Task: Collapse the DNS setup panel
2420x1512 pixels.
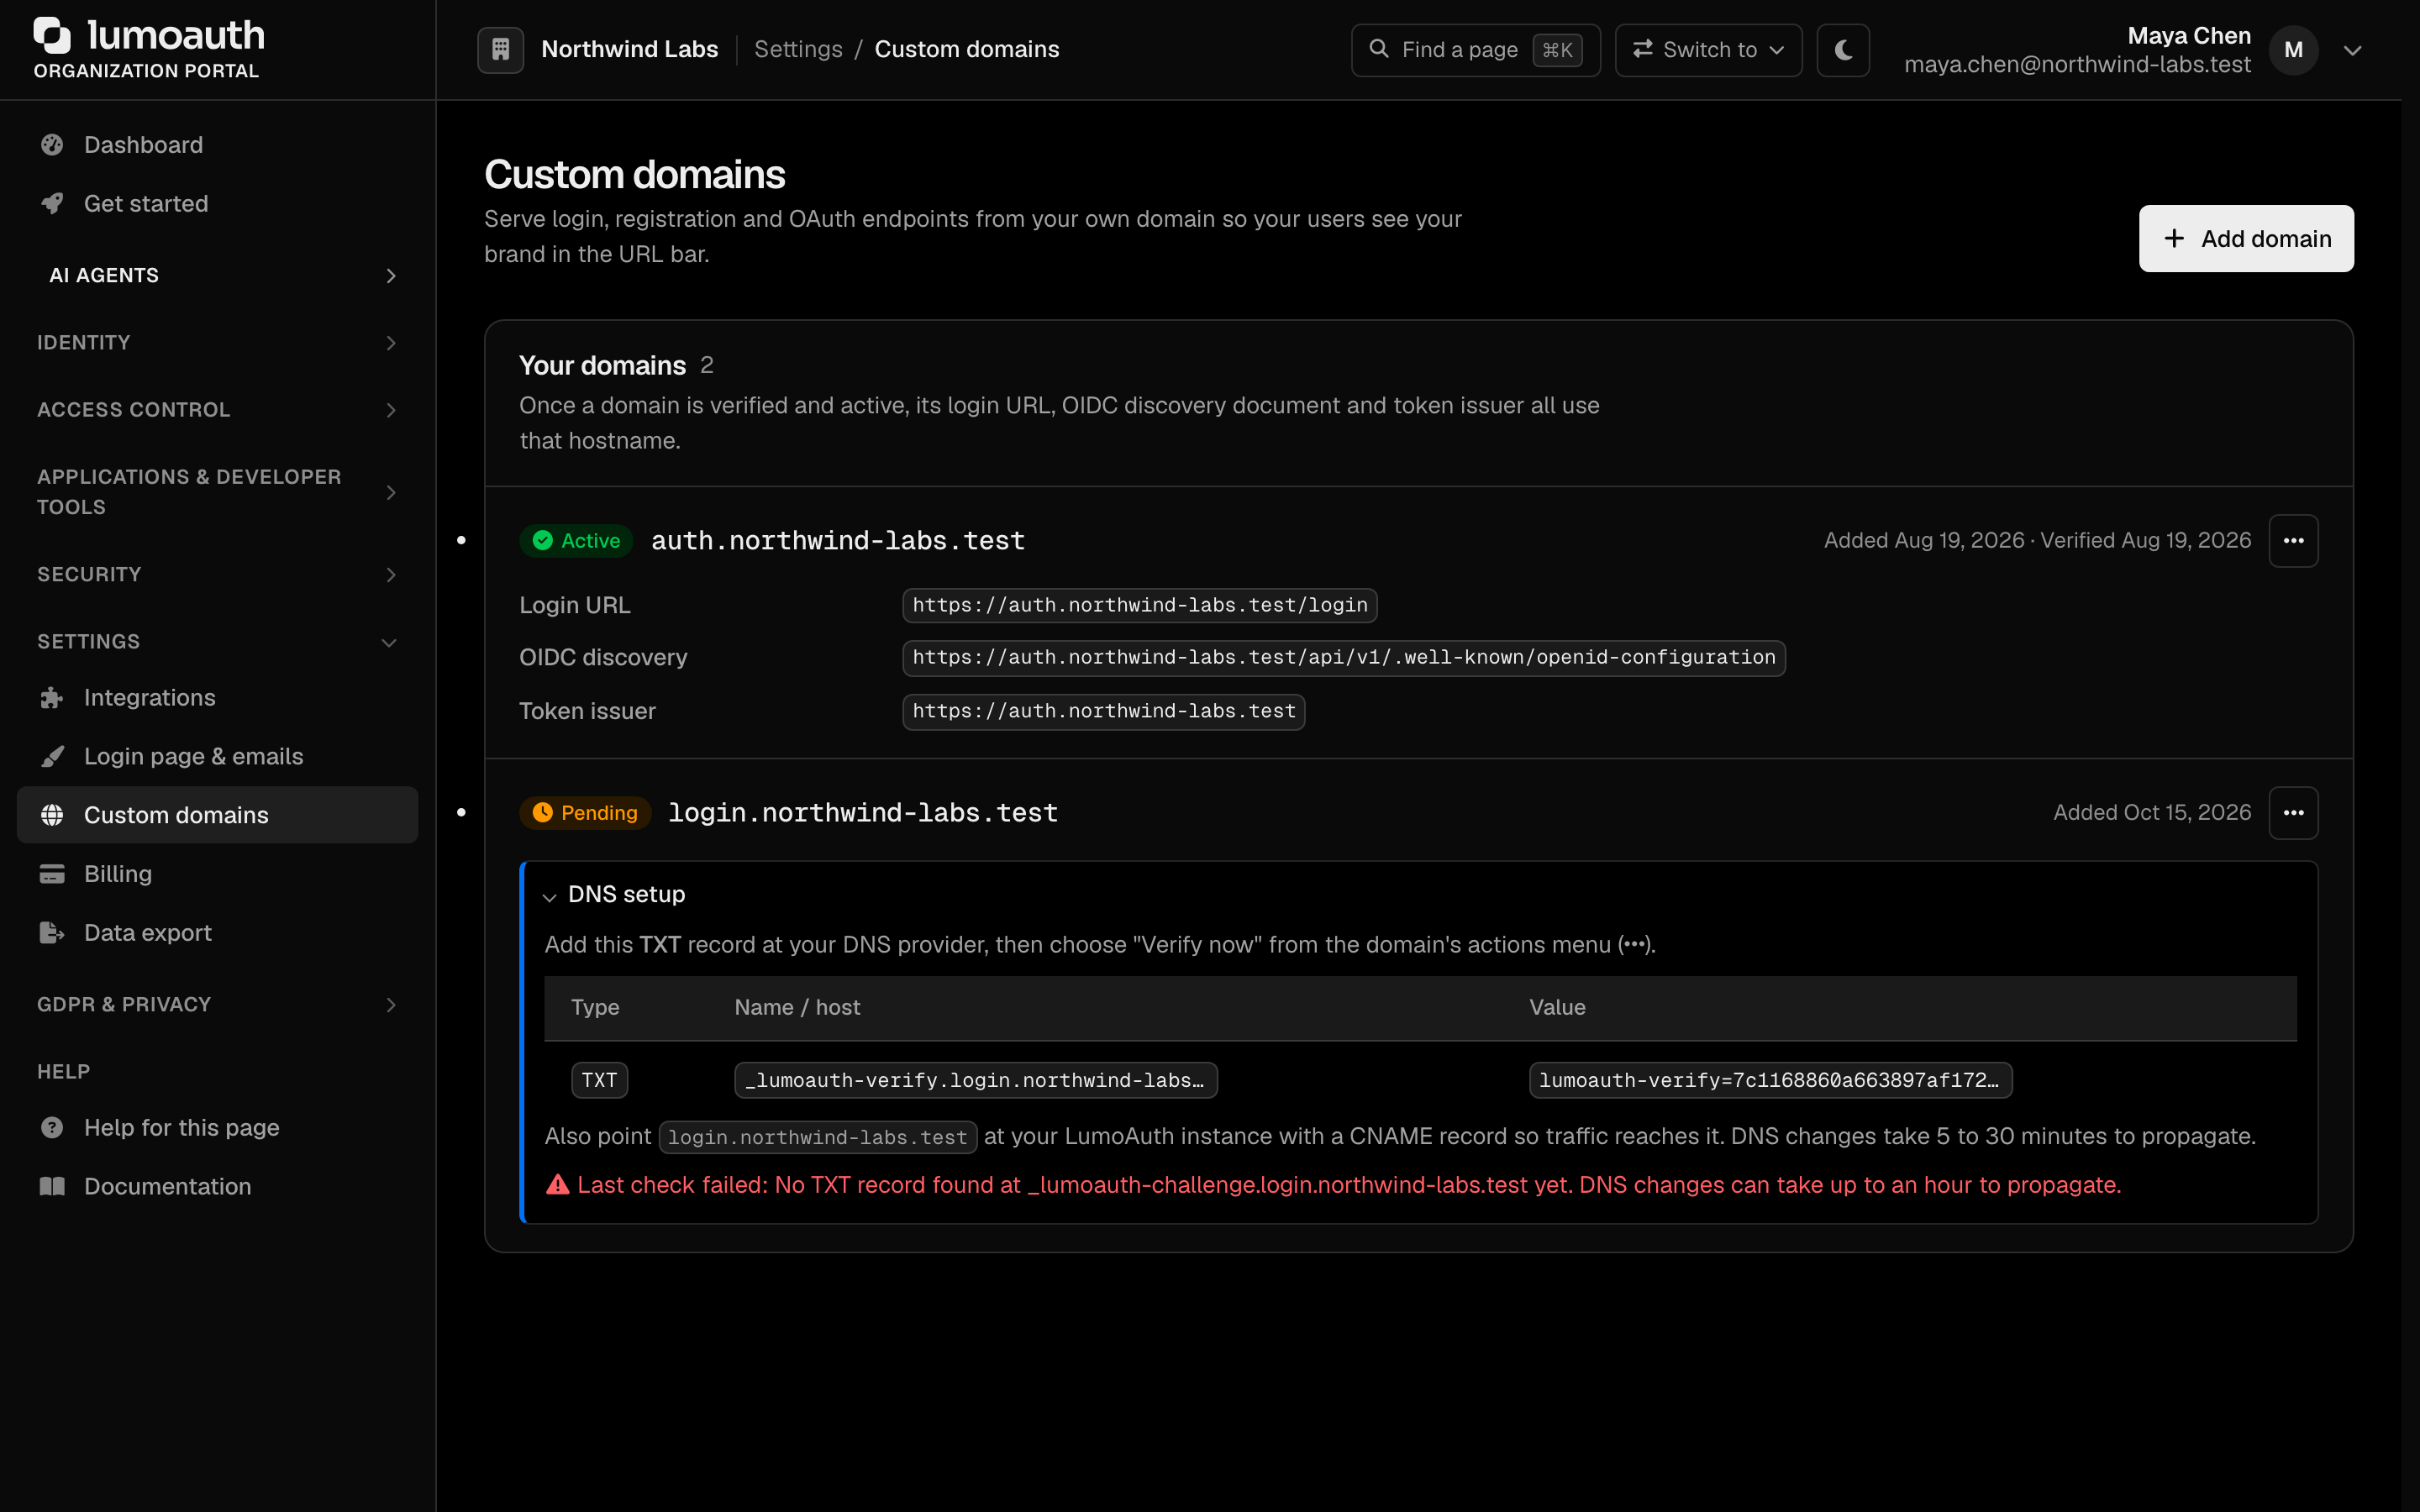Action: [615, 895]
